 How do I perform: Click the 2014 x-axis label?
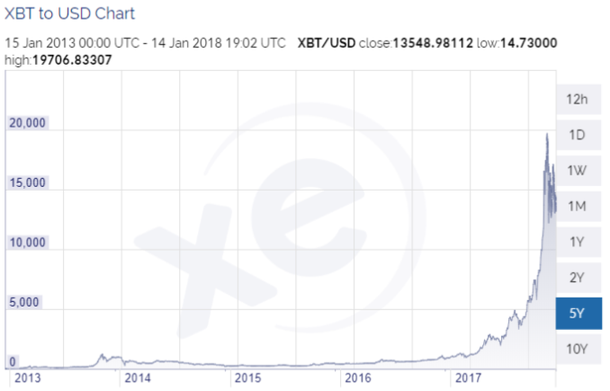click(x=137, y=378)
